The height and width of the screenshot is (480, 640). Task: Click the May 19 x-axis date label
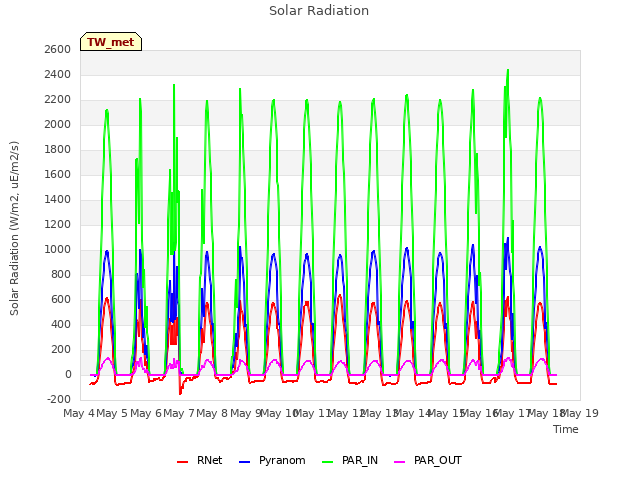coord(581,413)
